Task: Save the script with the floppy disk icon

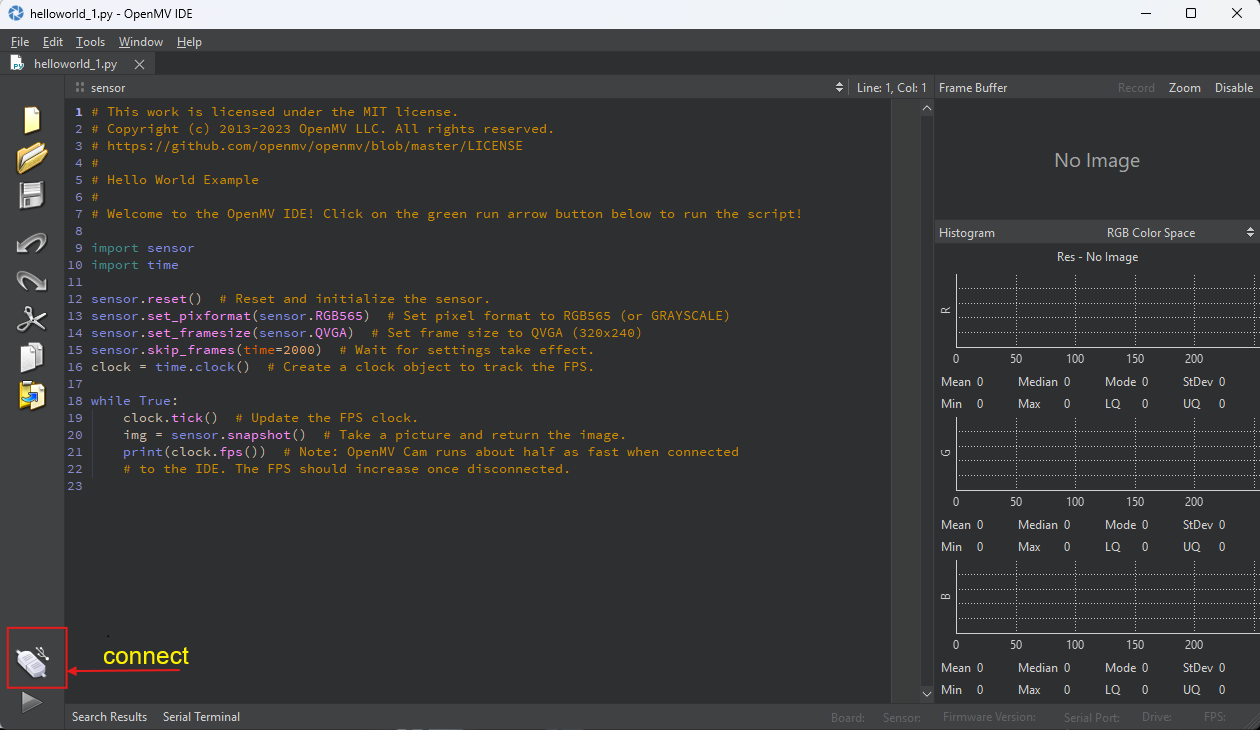Action: point(32,196)
